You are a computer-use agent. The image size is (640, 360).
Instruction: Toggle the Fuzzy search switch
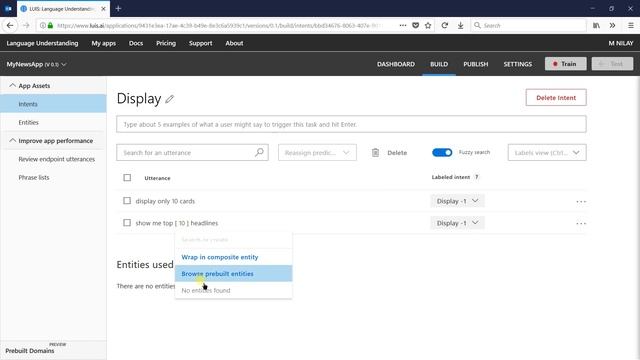[x=442, y=152]
